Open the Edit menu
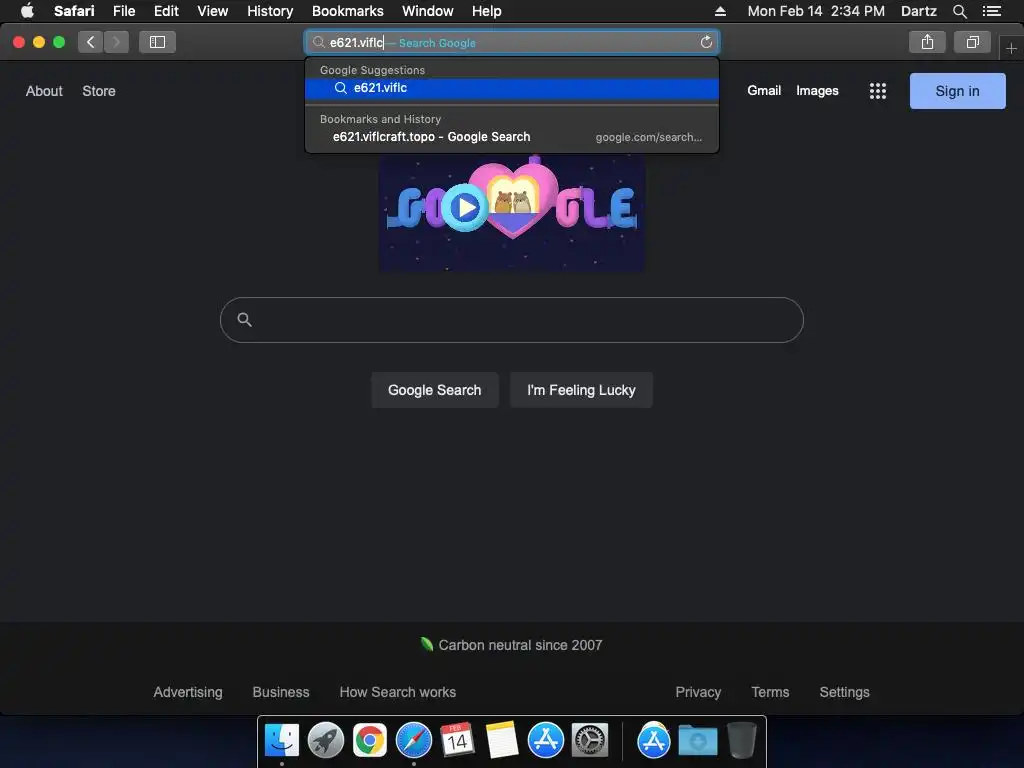The image size is (1024, 768). 166,11
